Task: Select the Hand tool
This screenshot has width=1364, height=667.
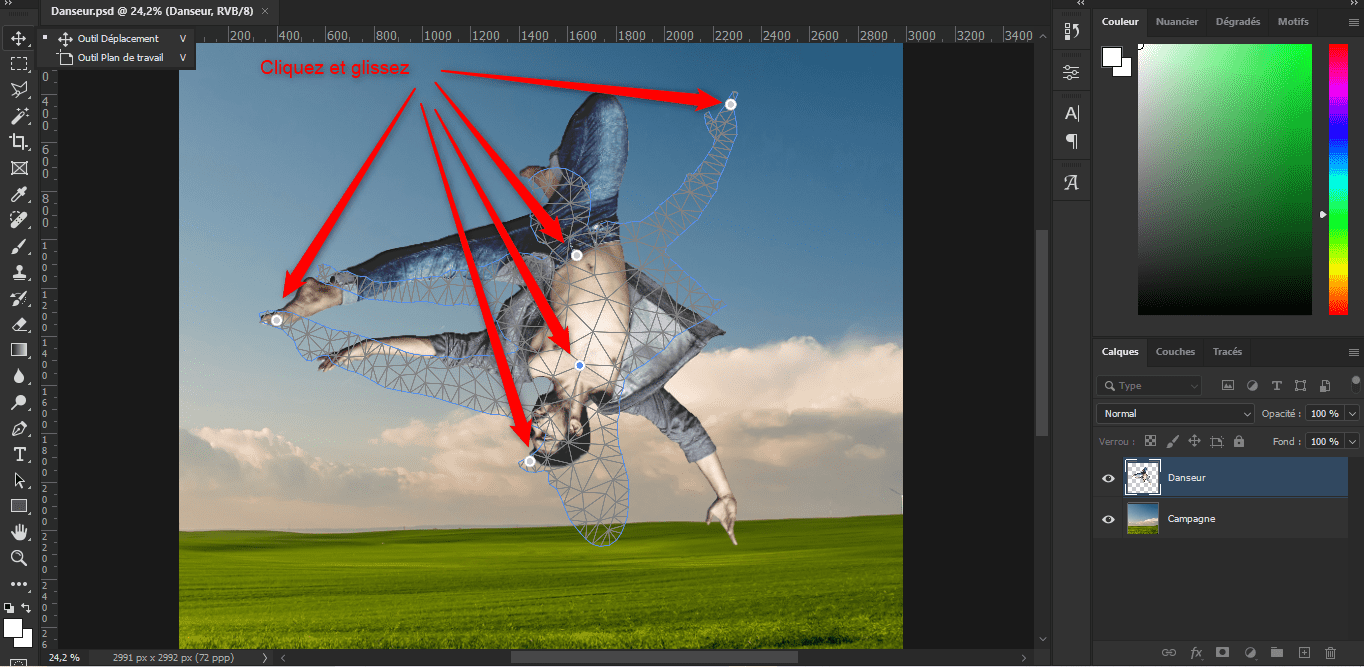Action: [x=18, y=532]
